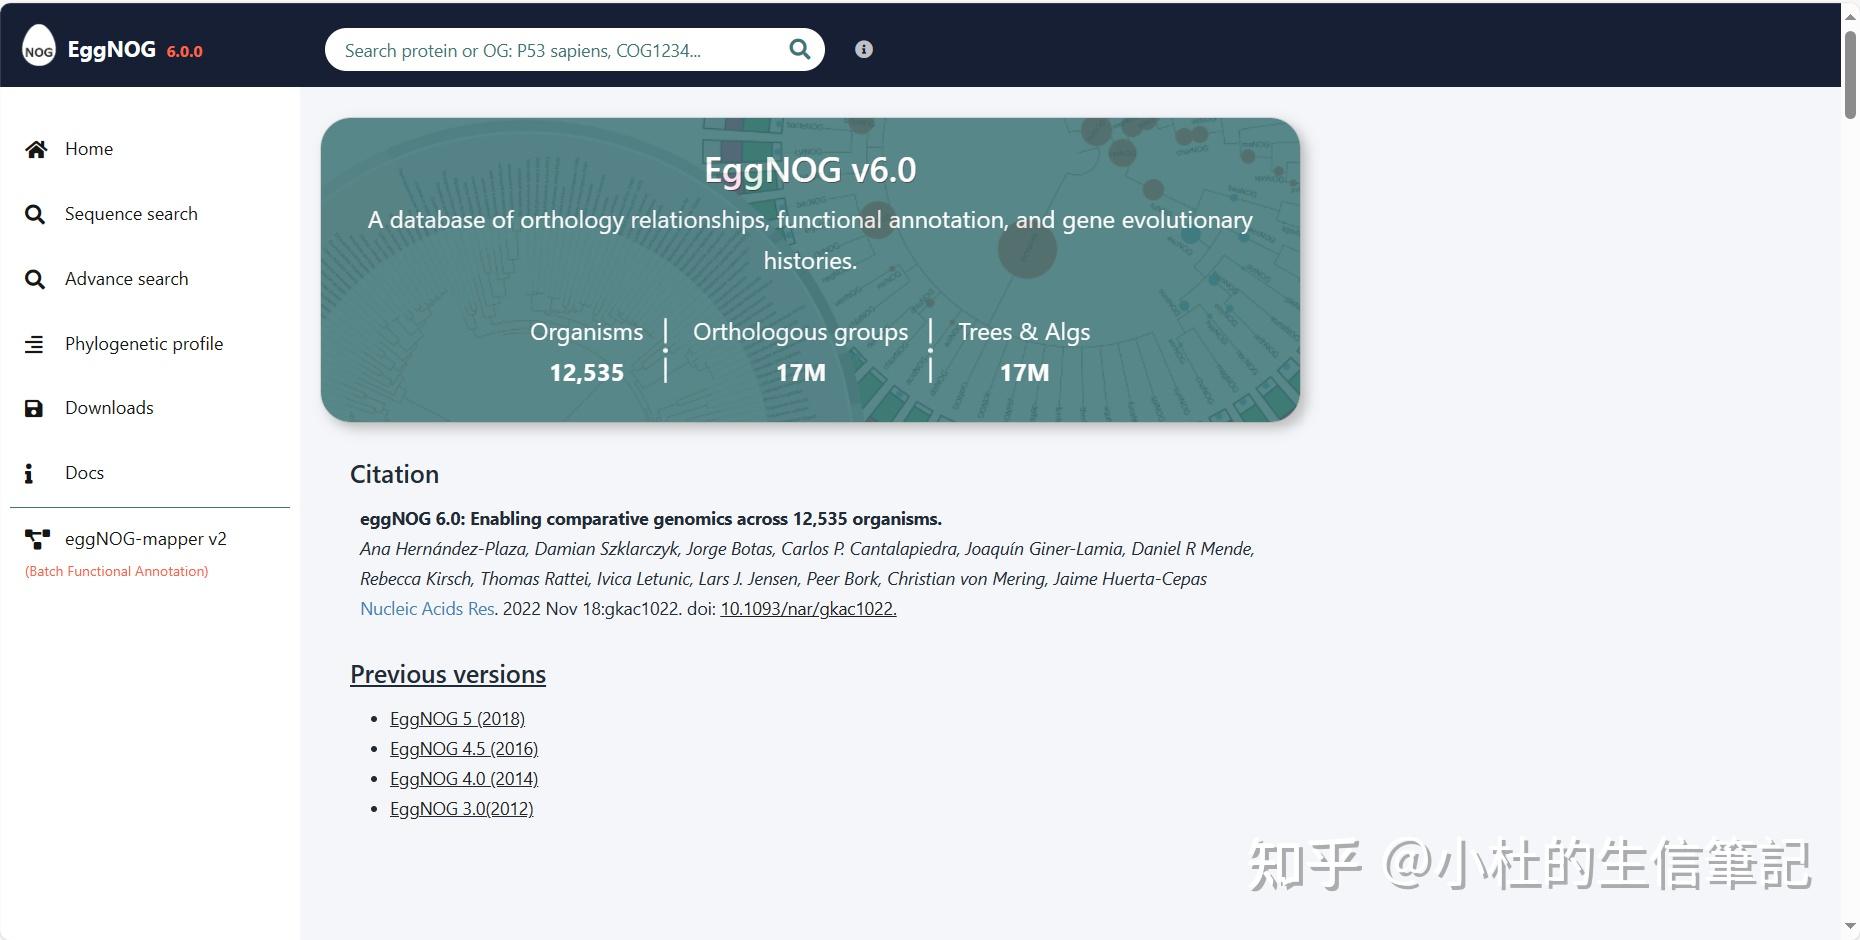Open the EggNOG 5 (2018) version link
The width and height of the screenshot is (1860, 940).
click(457, 718)
